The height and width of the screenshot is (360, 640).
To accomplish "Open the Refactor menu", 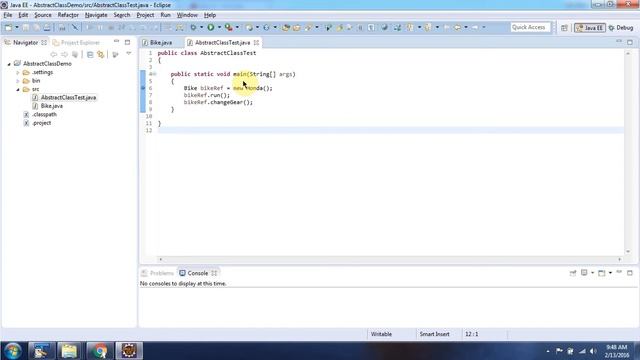I will pos(68,15).
